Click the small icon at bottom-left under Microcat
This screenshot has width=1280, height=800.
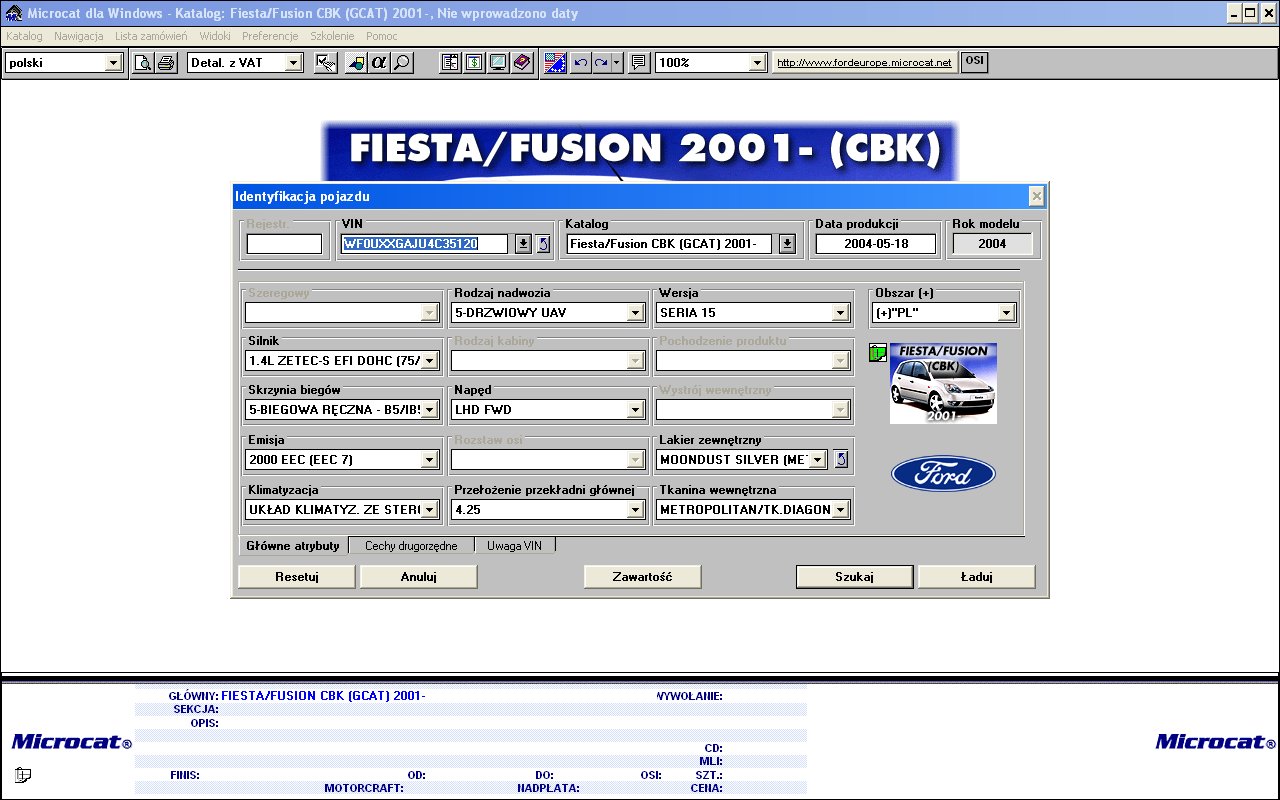click(23, 774)
